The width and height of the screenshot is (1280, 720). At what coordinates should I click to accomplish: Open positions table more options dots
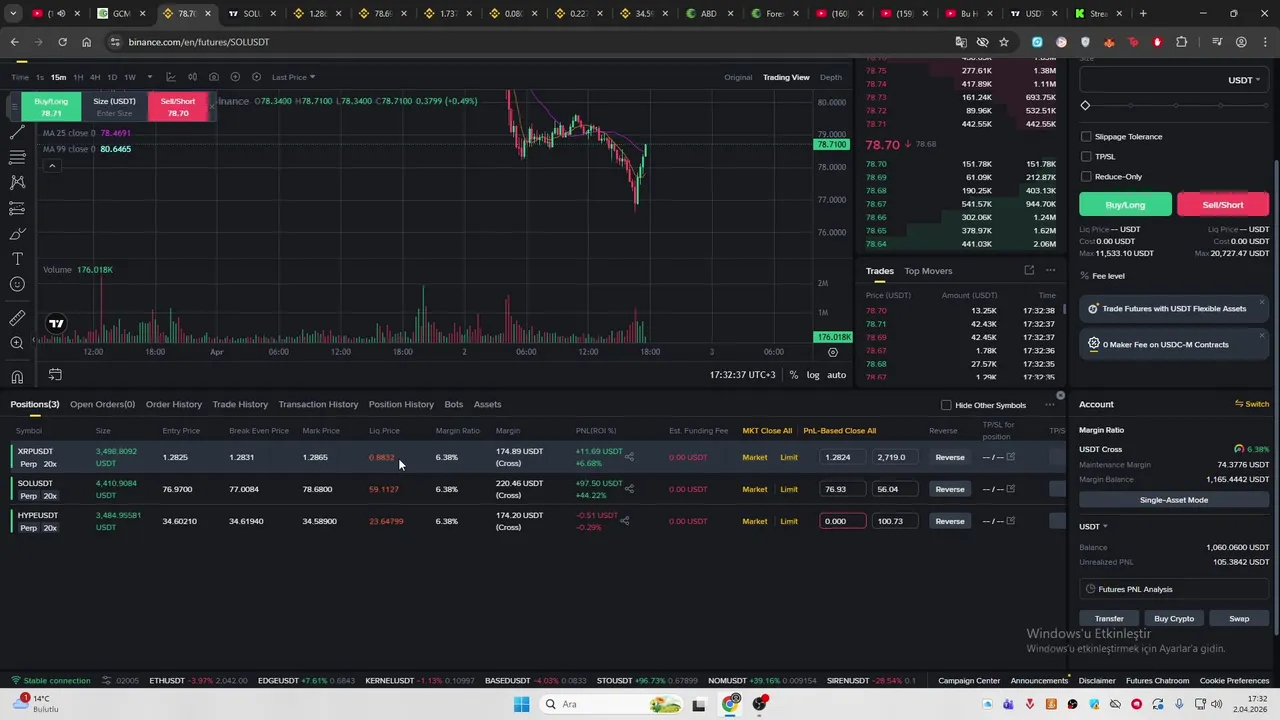[x=1049, y=405]
